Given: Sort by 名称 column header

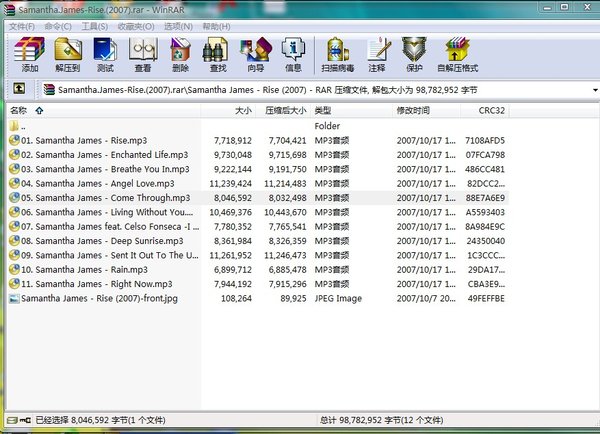Looking at the screenshot, I should point(104,111).
